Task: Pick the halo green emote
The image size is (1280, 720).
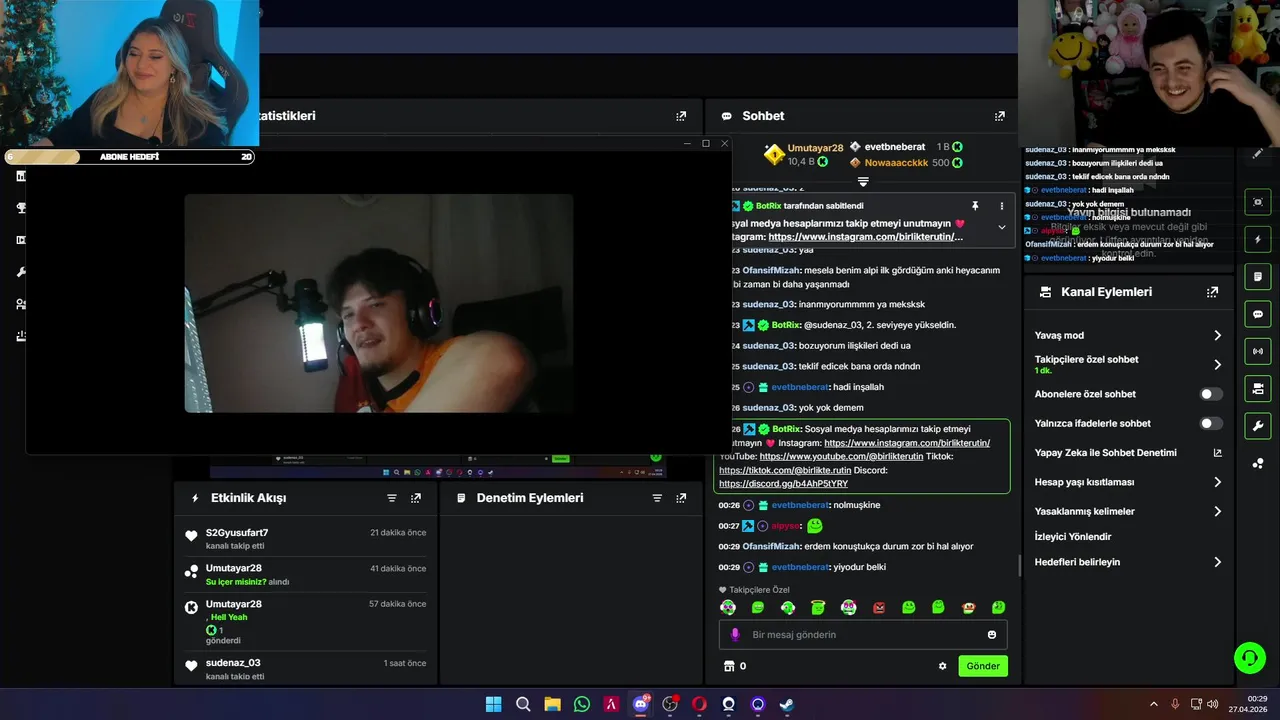Action: [x=818, y=607]
